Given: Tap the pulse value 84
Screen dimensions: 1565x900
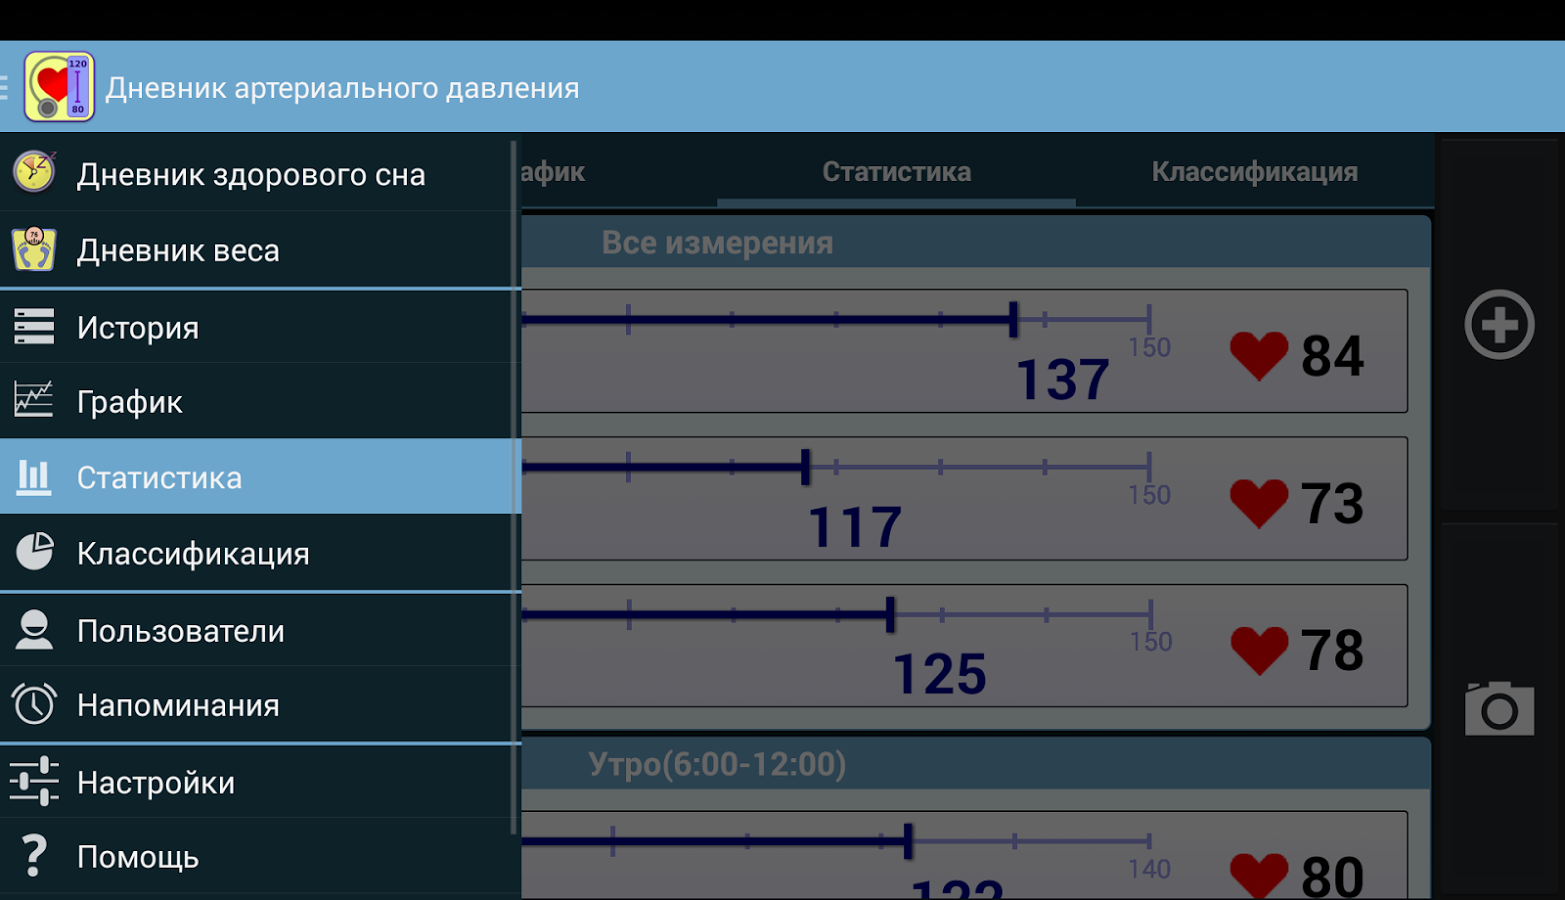Looking at the screenshot, I should [x=1333, y=356].
